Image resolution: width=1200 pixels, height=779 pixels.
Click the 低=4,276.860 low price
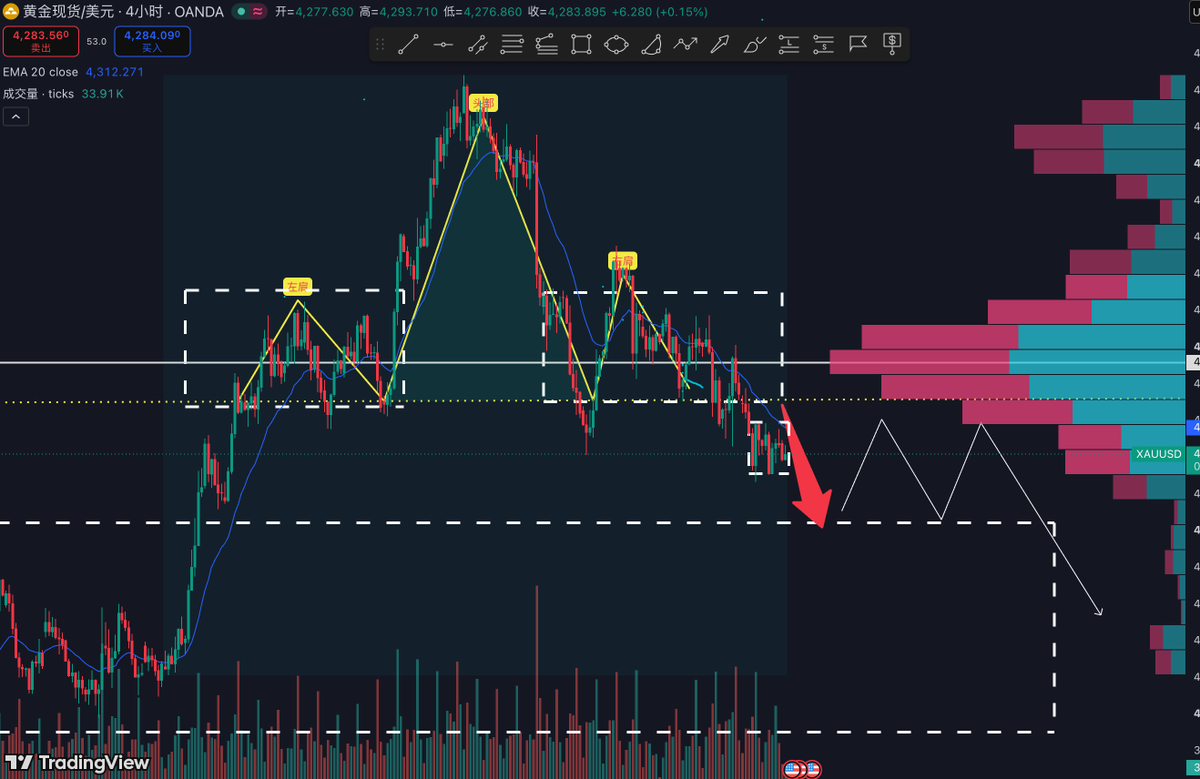(x=482, y=12)
